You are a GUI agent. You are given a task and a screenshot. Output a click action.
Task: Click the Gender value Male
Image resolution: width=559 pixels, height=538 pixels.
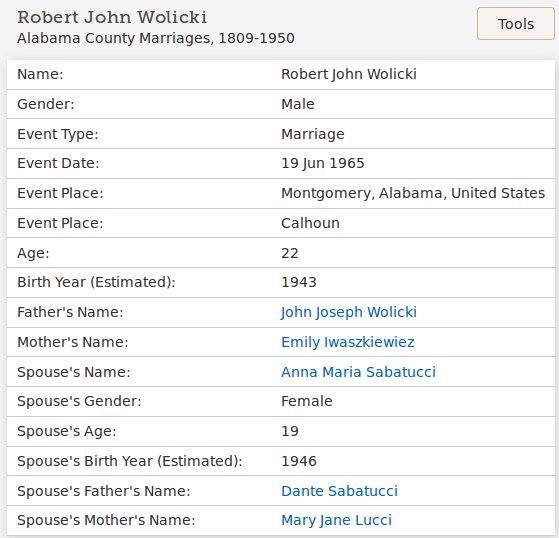tap(298, 104)
